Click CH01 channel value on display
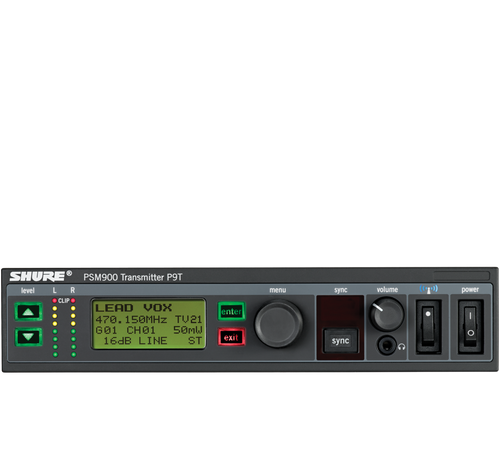 (141, 330)
